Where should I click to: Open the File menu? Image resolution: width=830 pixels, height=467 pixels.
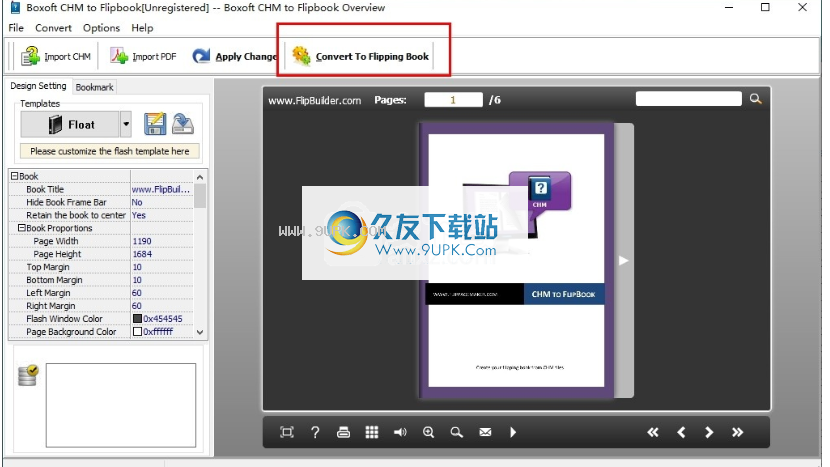tap(16, 28)
